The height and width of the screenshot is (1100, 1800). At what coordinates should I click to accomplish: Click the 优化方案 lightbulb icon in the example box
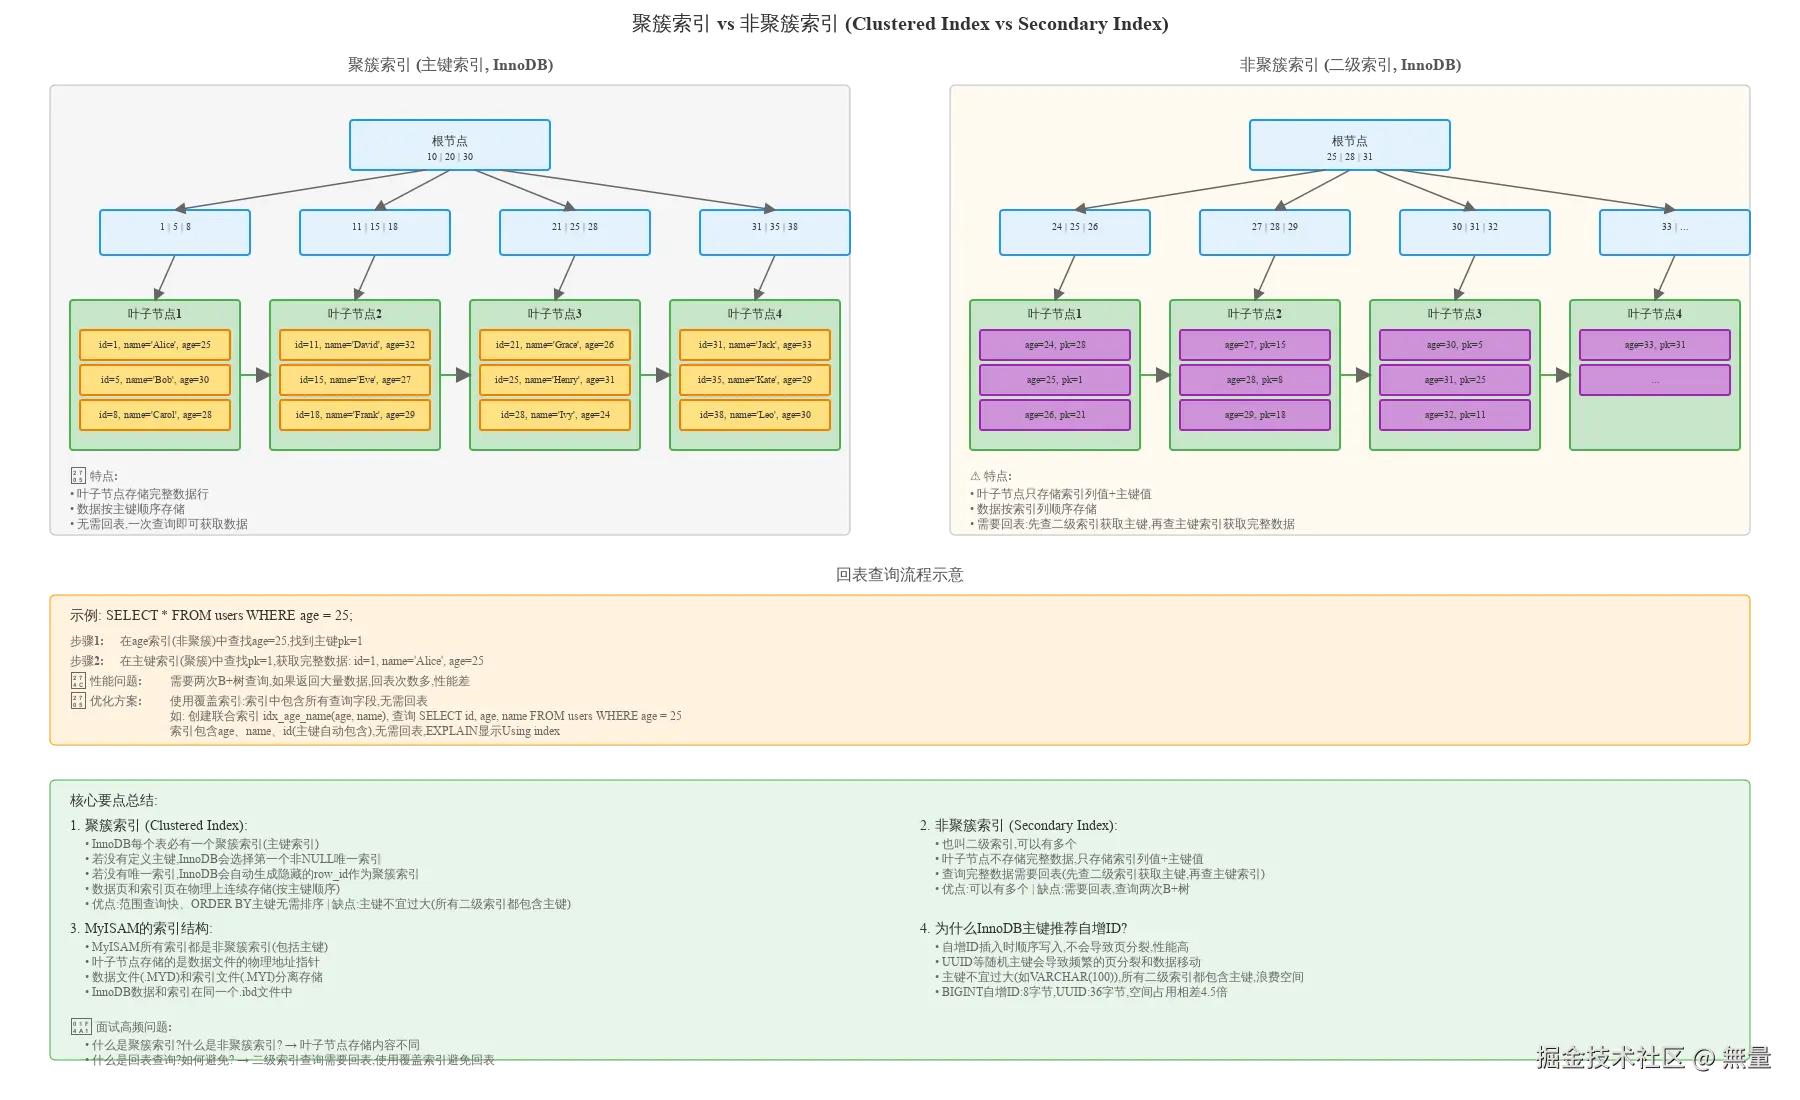click(x=76, y=701)
